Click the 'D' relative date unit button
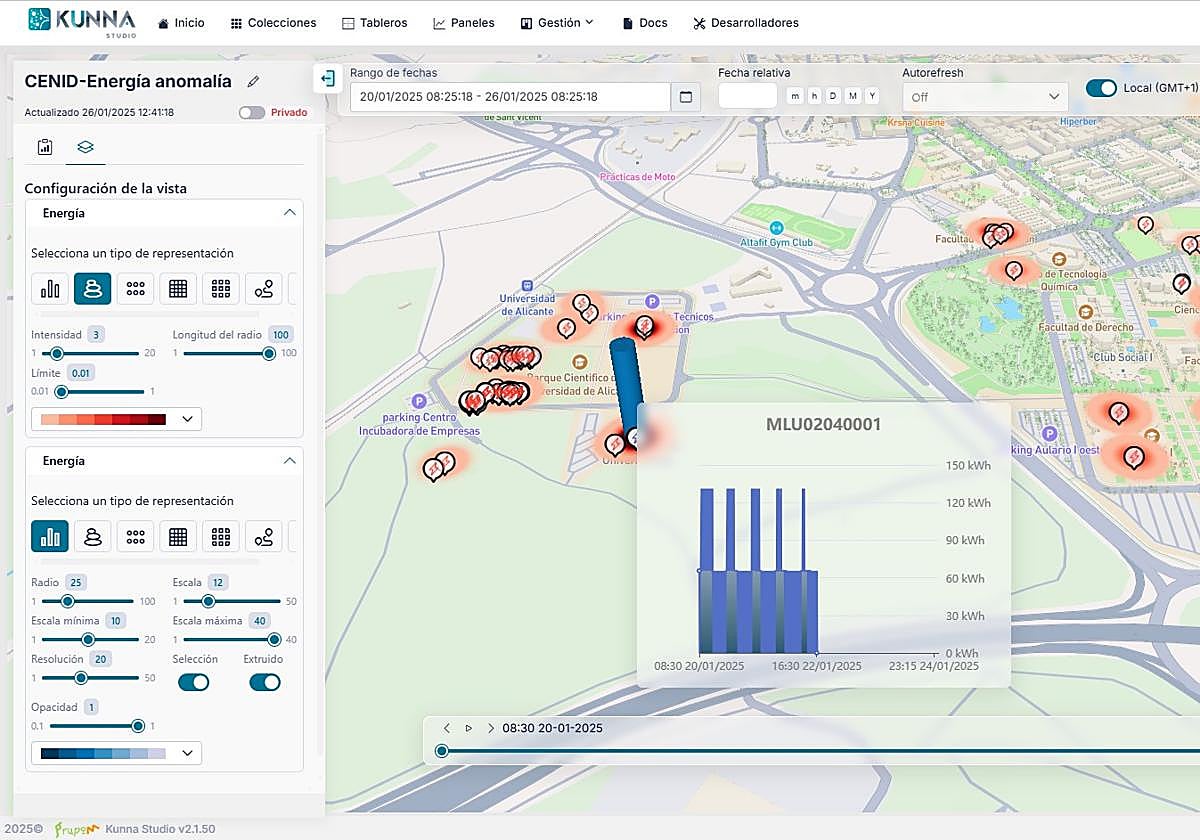The height and width of the screenshot is (840, 1200). pos(833,96)
